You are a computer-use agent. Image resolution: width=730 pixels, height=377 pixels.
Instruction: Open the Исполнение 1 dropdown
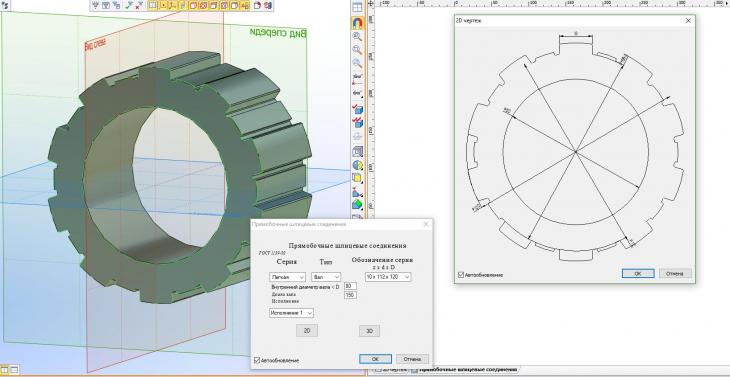[x=291, y=313]
